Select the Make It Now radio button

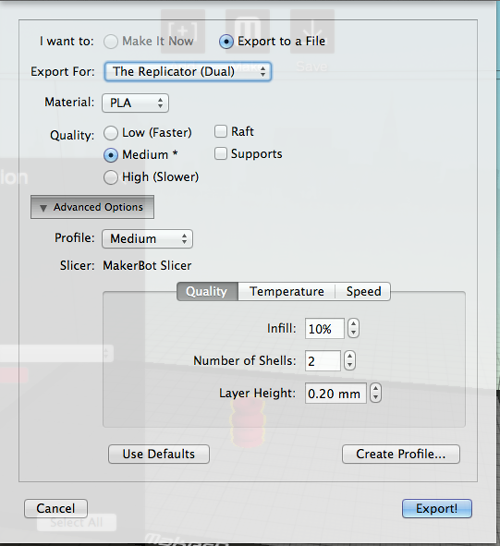pyautogui.click(x=111, y=42)
